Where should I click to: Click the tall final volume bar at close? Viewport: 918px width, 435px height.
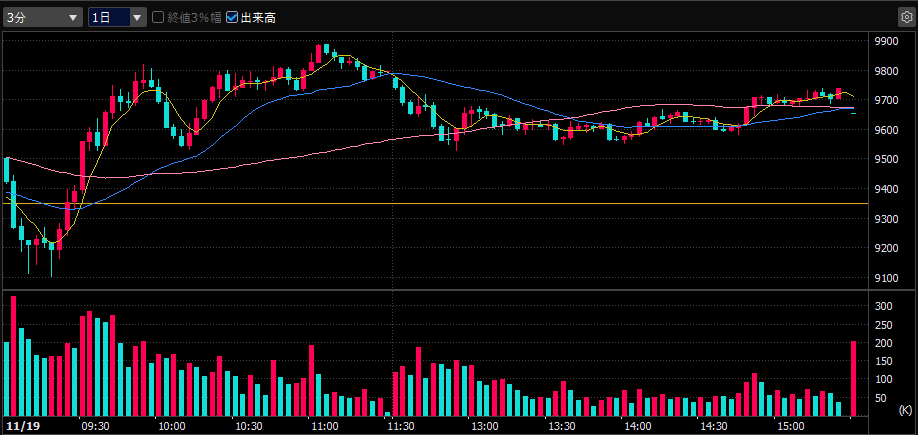coord(854,378)
